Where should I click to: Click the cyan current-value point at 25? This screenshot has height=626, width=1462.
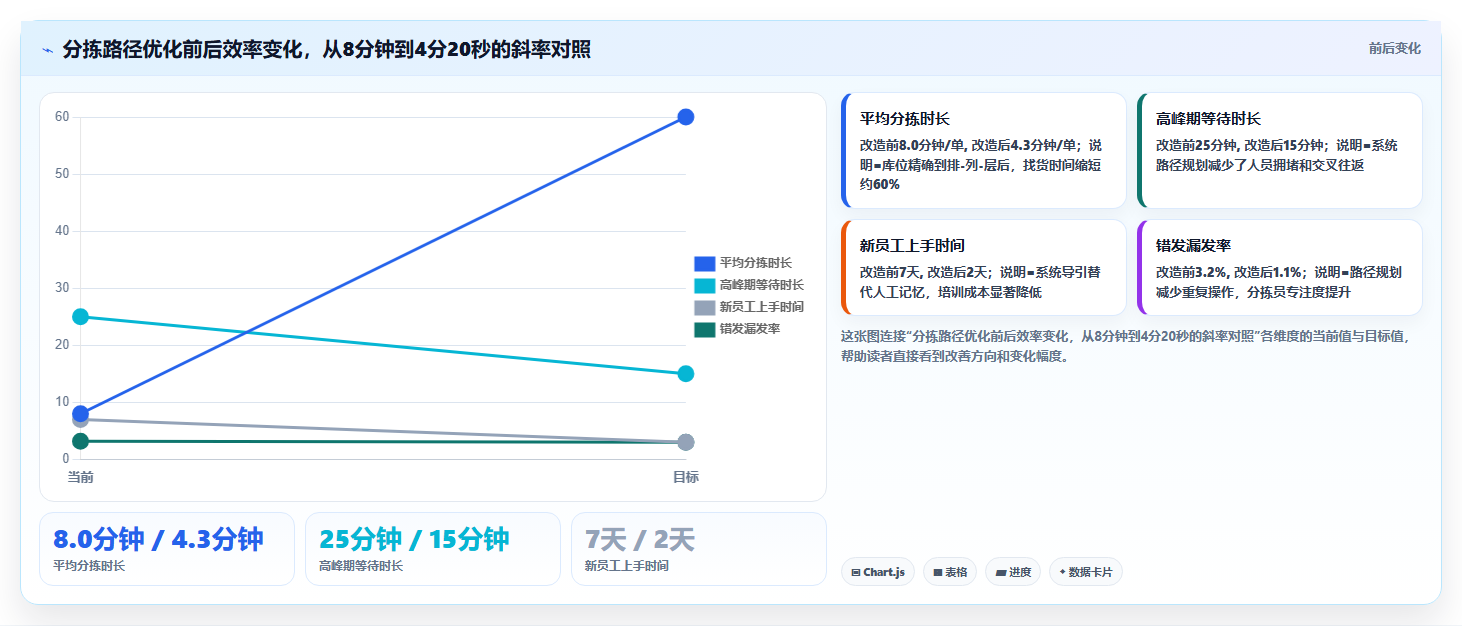click(81, 317)
